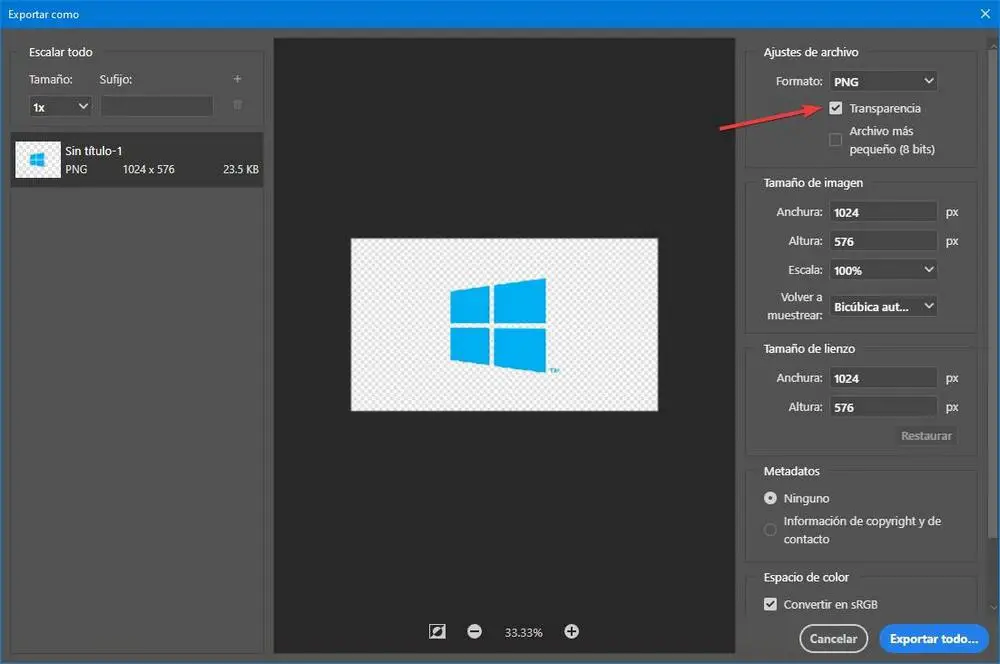Open the Volver a muestrear dropdown
The width and height of the screenshot is (1000, 664).
pyautogui.click(x=883, y=306)
